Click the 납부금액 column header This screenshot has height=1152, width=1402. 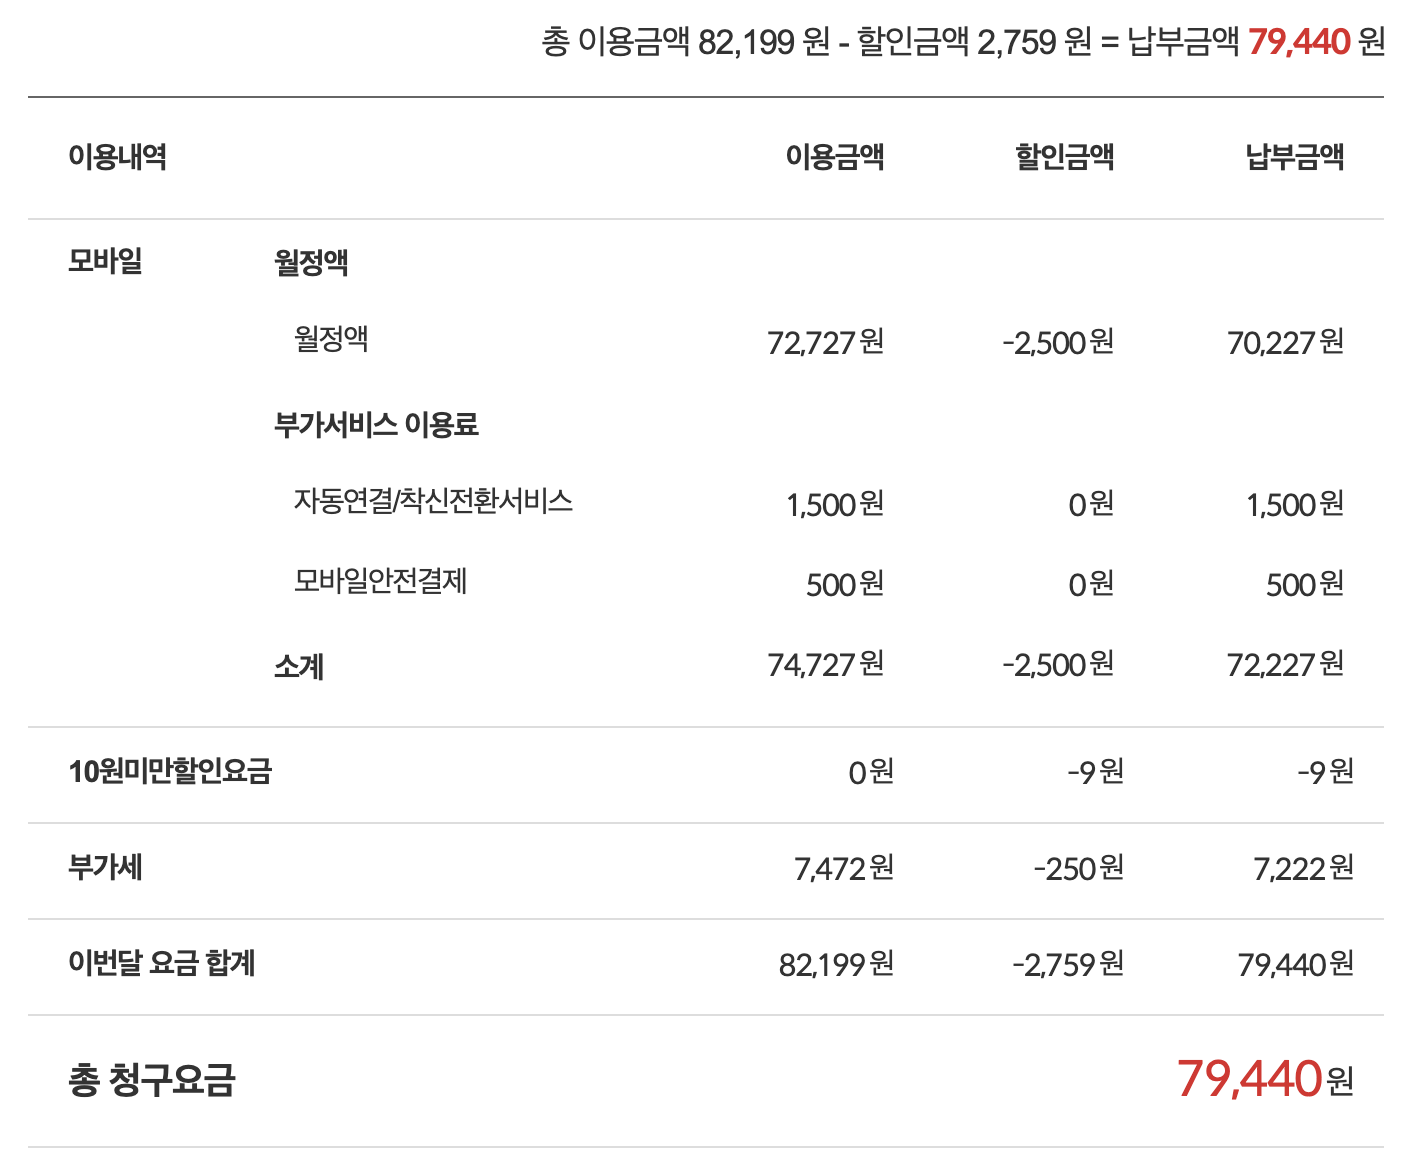click(1294, 157)
